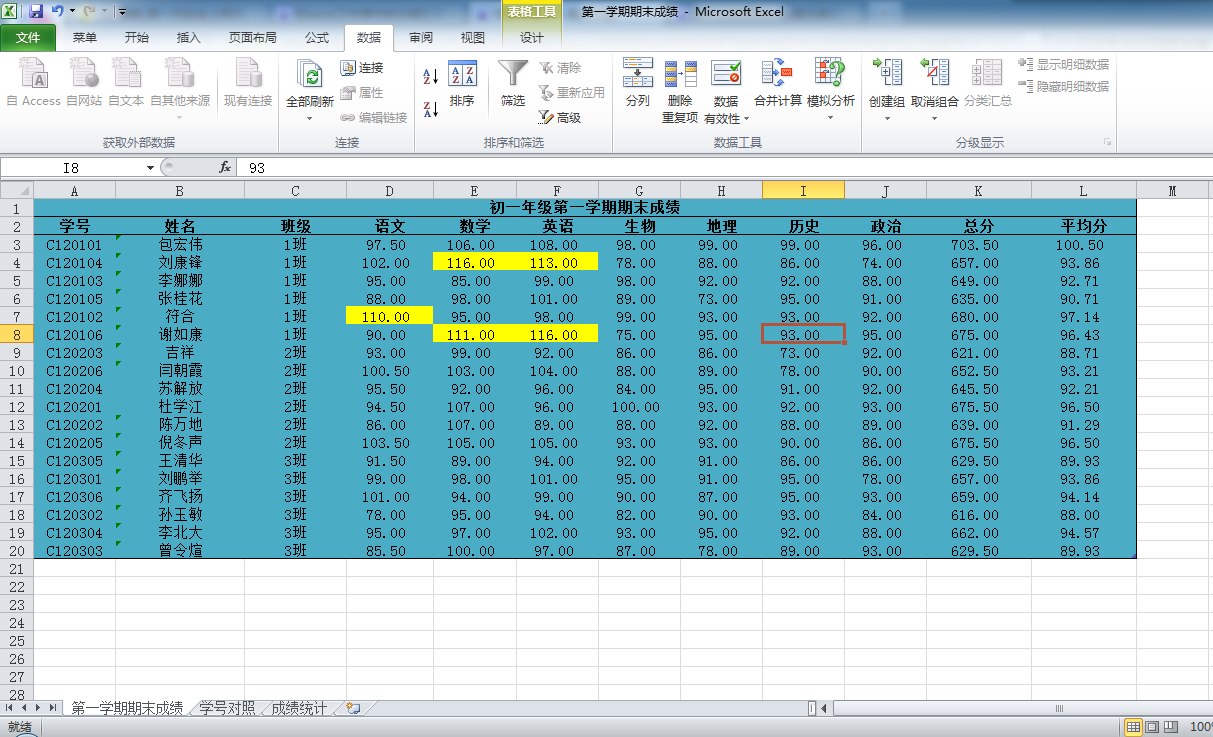This screenshot has width=1213, height=737.
Task: Click What-If Analysis (模拟分析) icon
Action: [830, 74]
